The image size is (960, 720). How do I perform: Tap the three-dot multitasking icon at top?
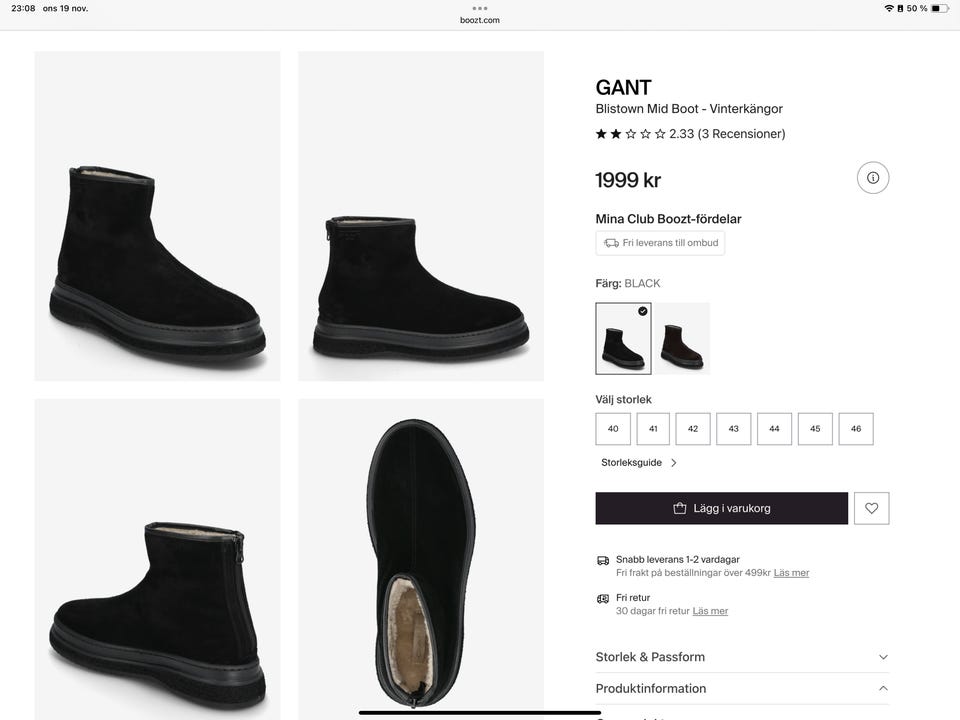tap(480, 8)
